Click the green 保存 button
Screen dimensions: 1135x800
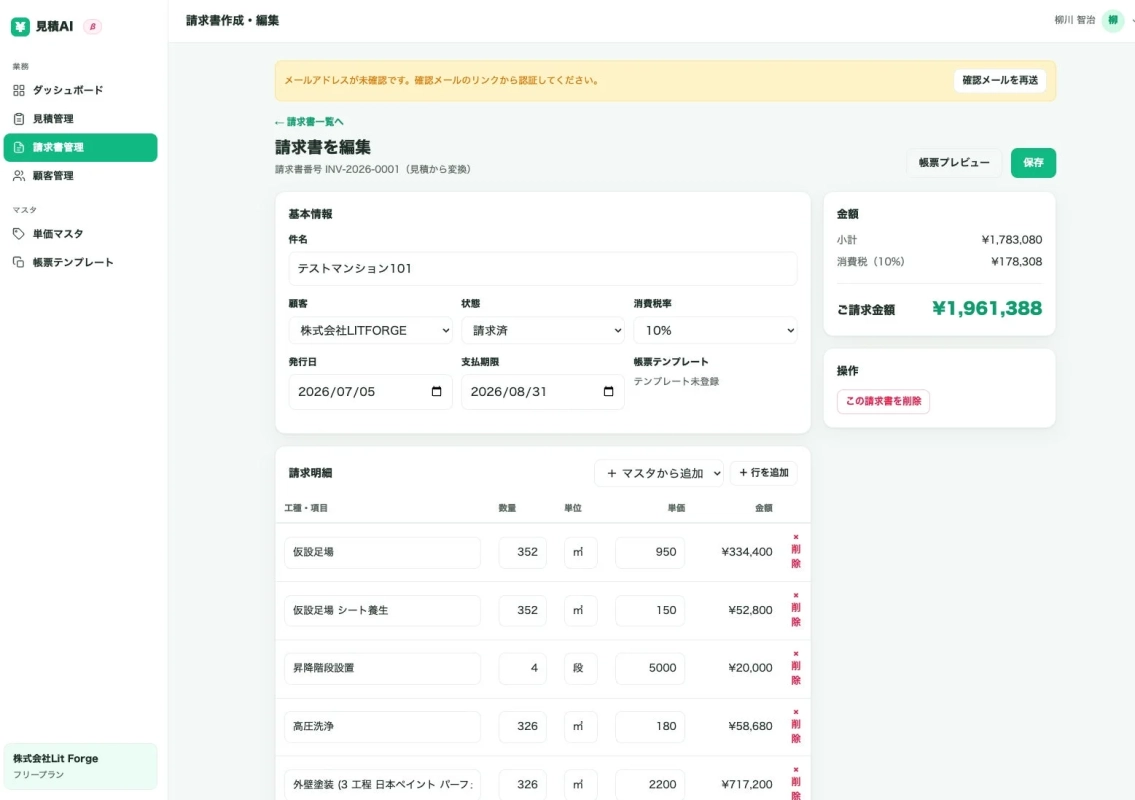[x=1033, y=162]
